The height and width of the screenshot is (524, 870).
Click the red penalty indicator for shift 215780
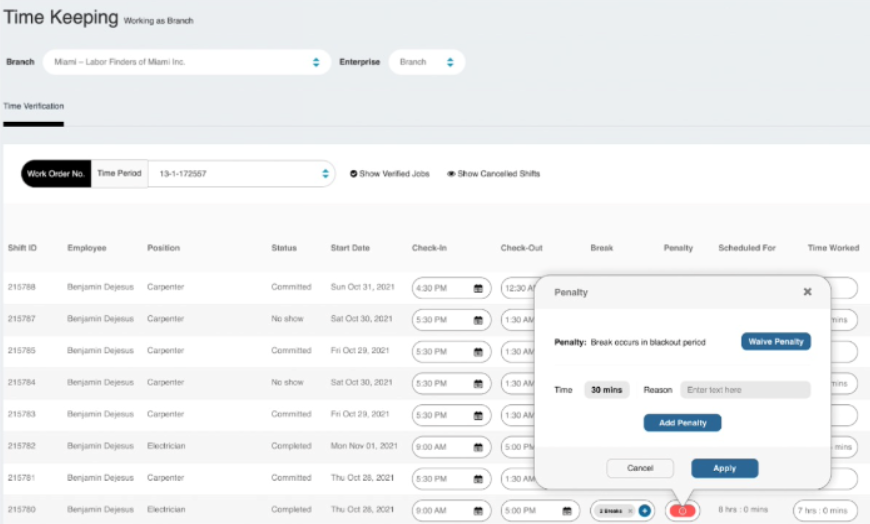click(x=682, y=511)
